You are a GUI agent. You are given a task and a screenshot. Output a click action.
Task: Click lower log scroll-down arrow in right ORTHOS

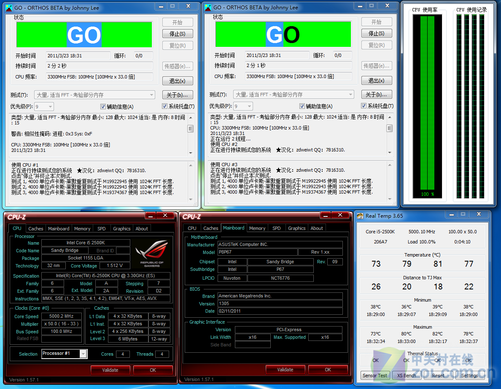(390, 199)
